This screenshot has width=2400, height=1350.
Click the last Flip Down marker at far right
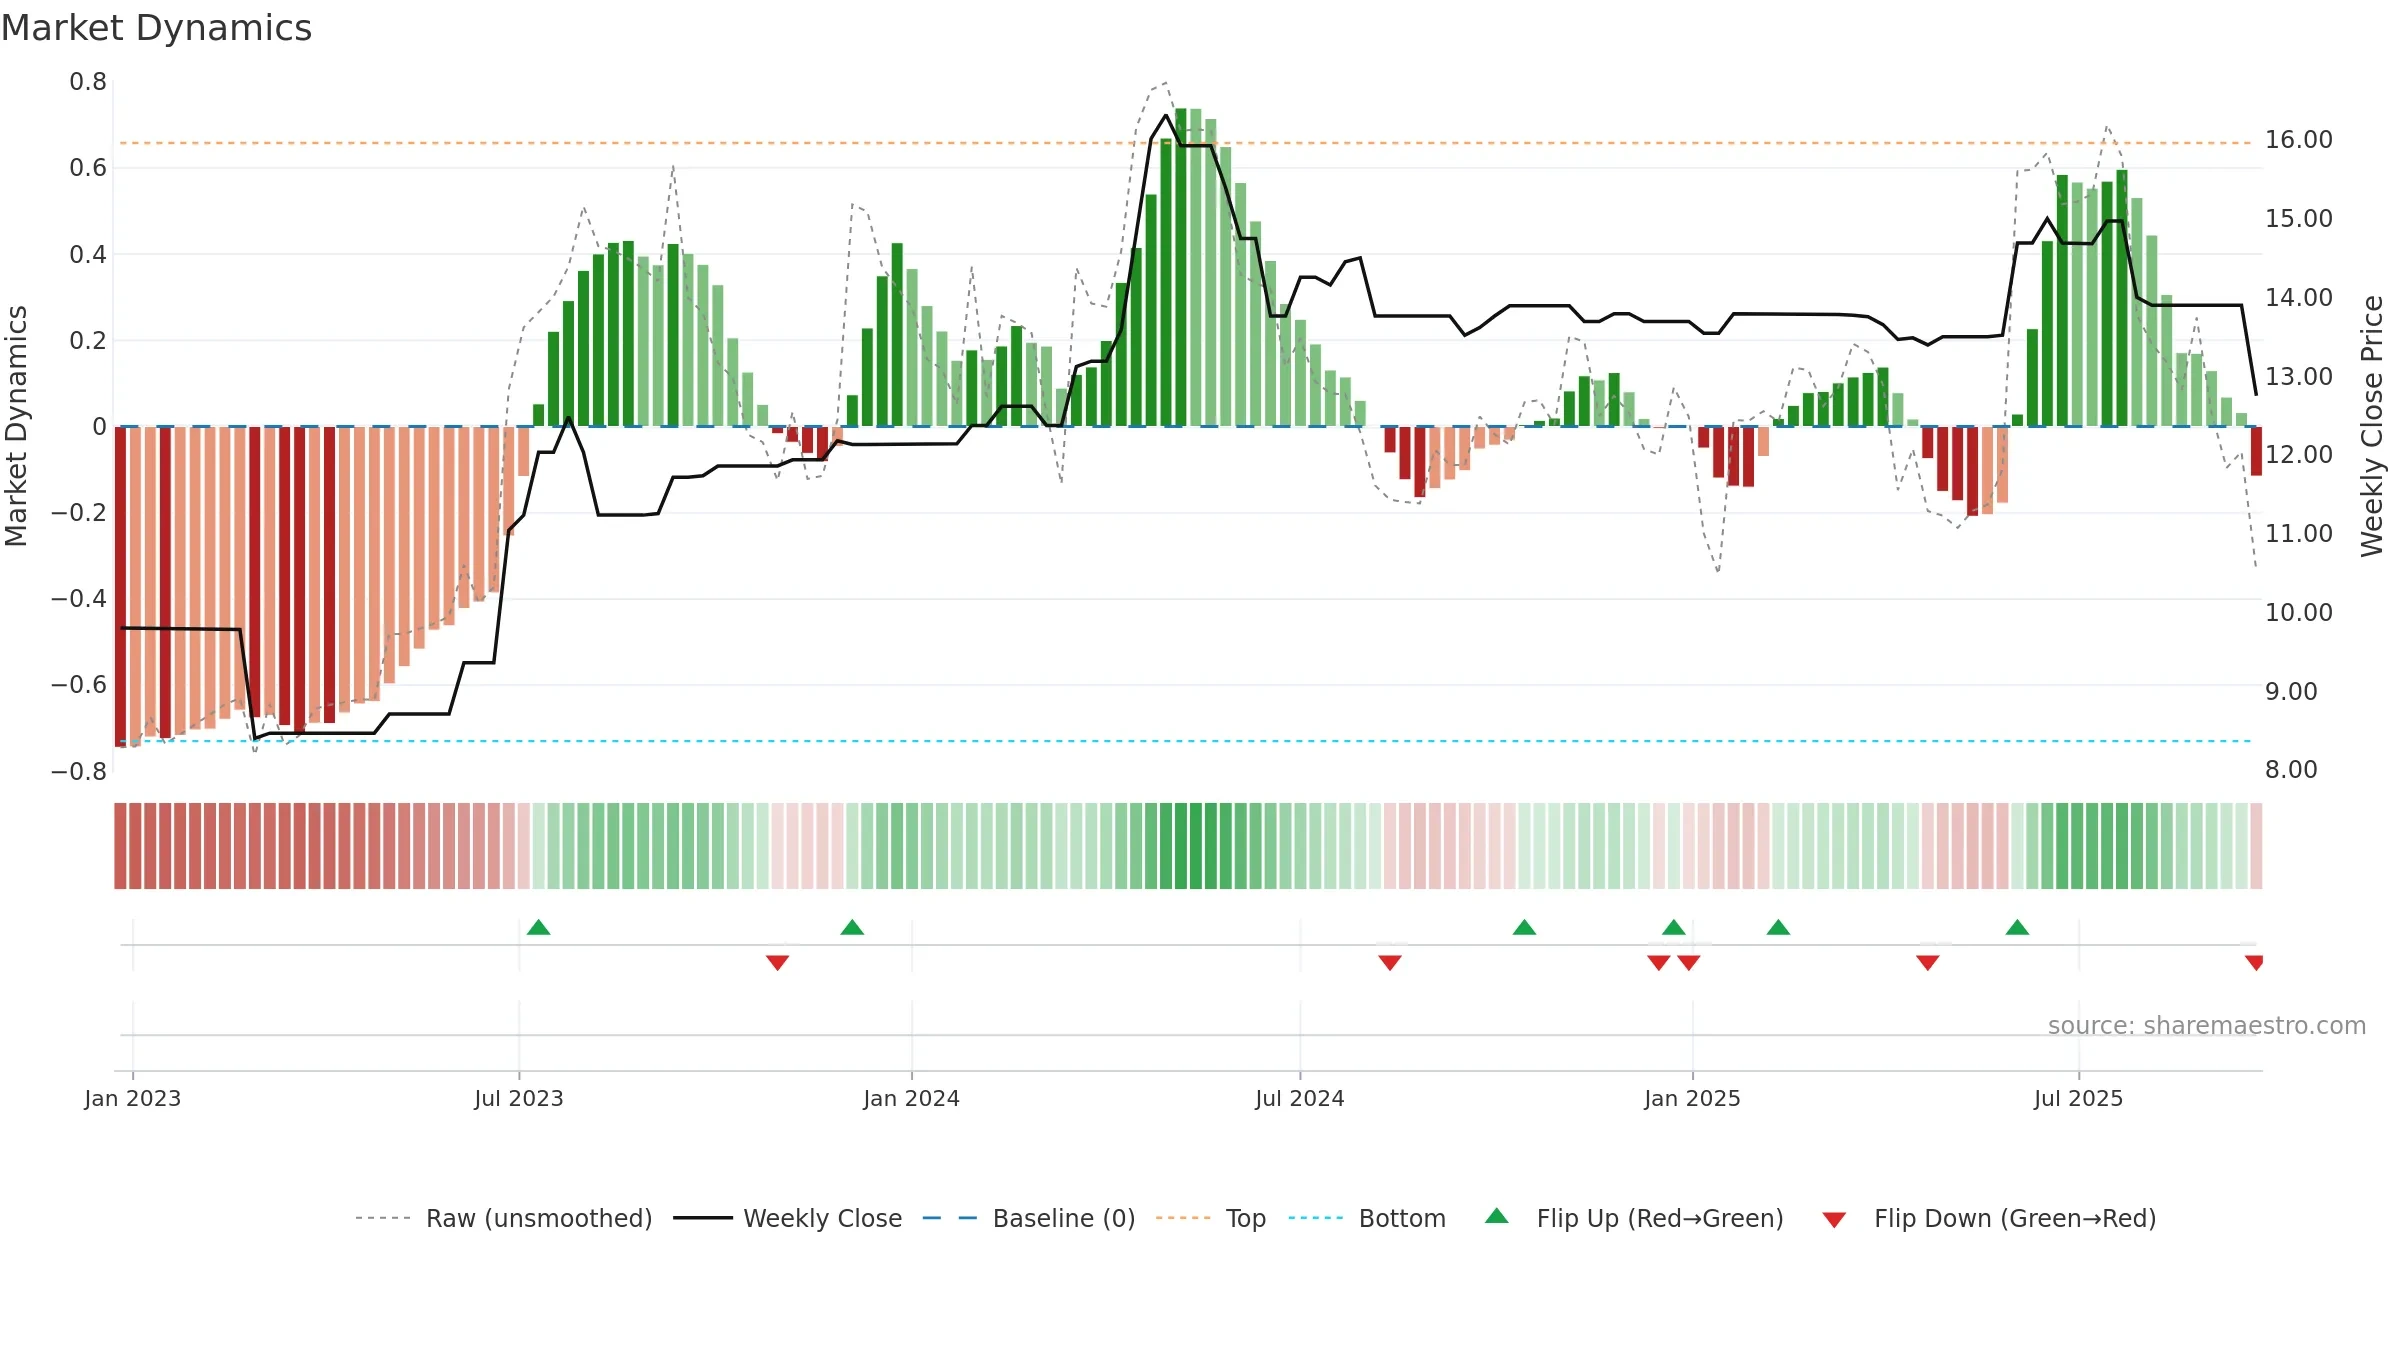point(2254,962)
